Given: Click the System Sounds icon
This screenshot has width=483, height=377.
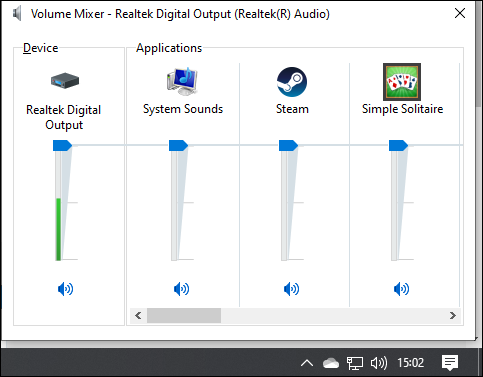Looking at the screenshot, I should pyautogui.click(x=182, y=81).
